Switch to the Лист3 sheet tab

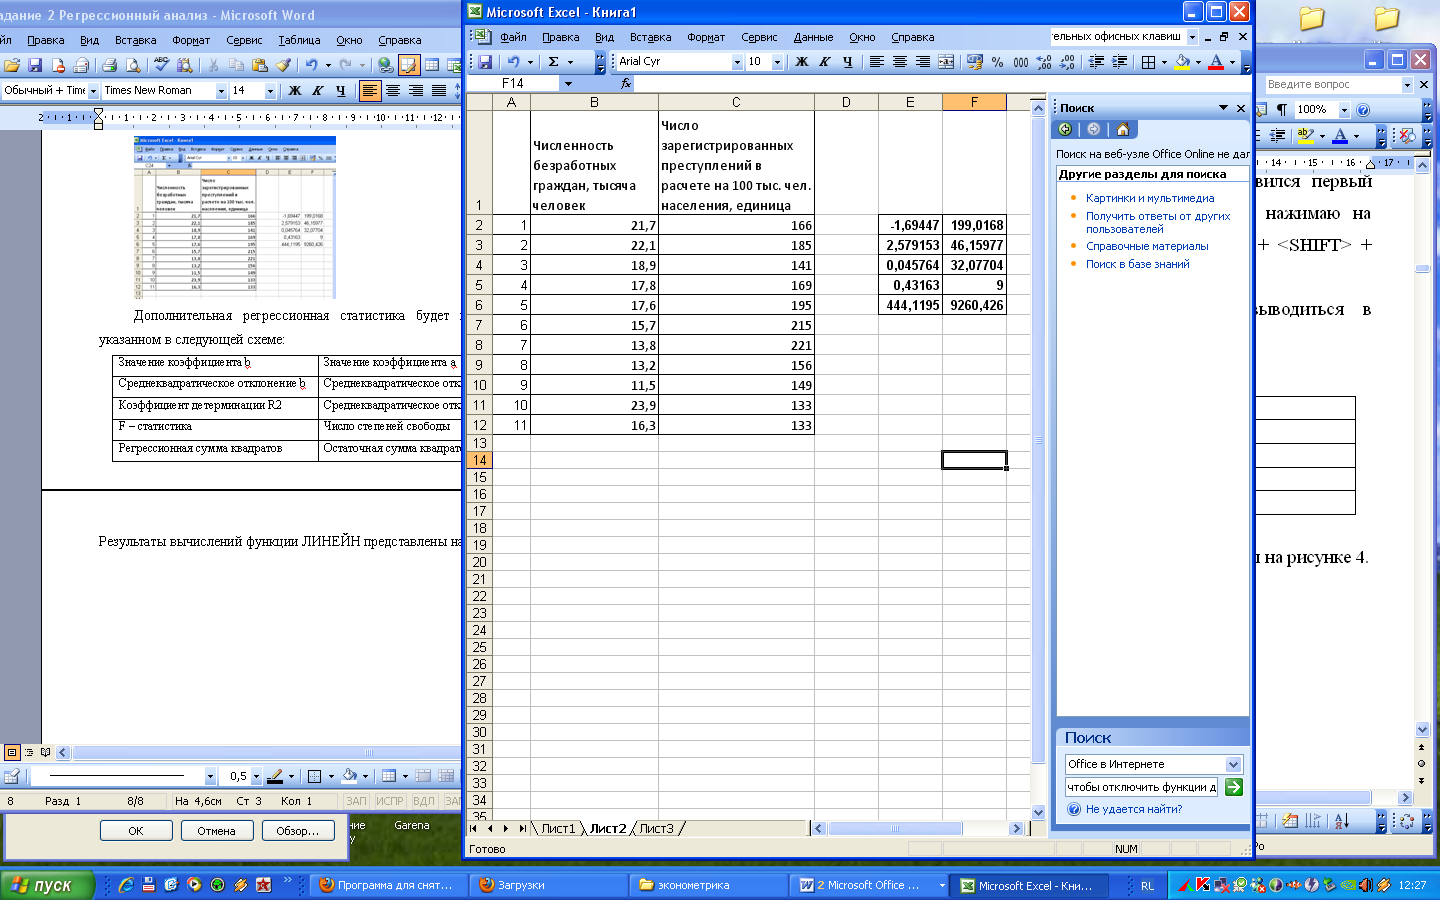pyautogui.click(x=656, y=829)
